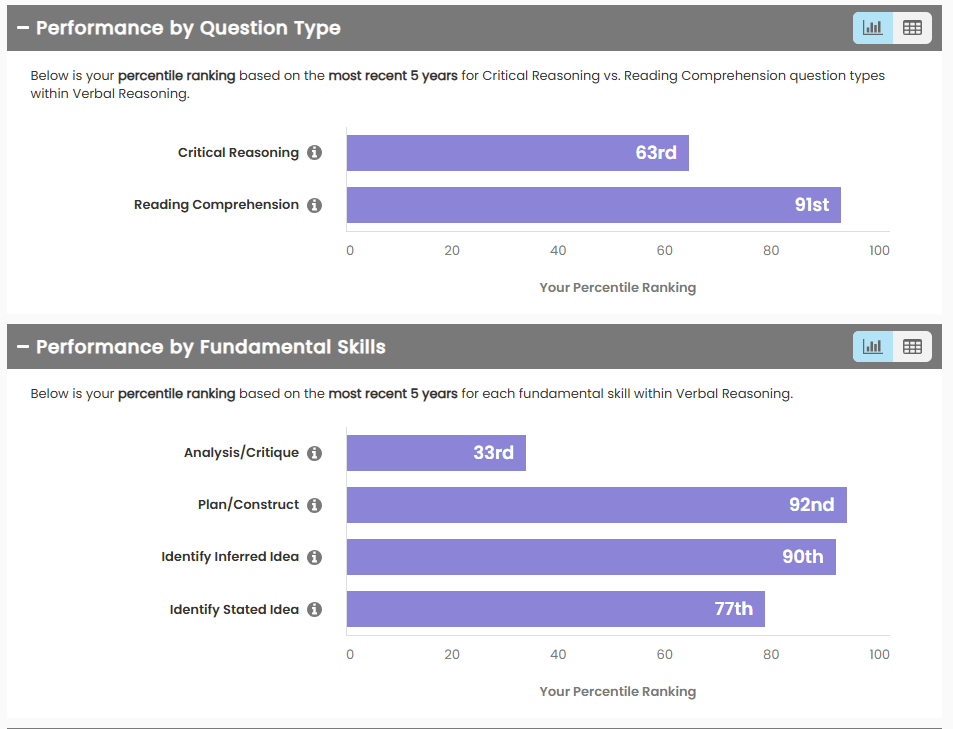This screenshot has height=729, width=953.
Task: Select the 33rd percentile Analysis/Critique bar
Action: pos(436,453)
